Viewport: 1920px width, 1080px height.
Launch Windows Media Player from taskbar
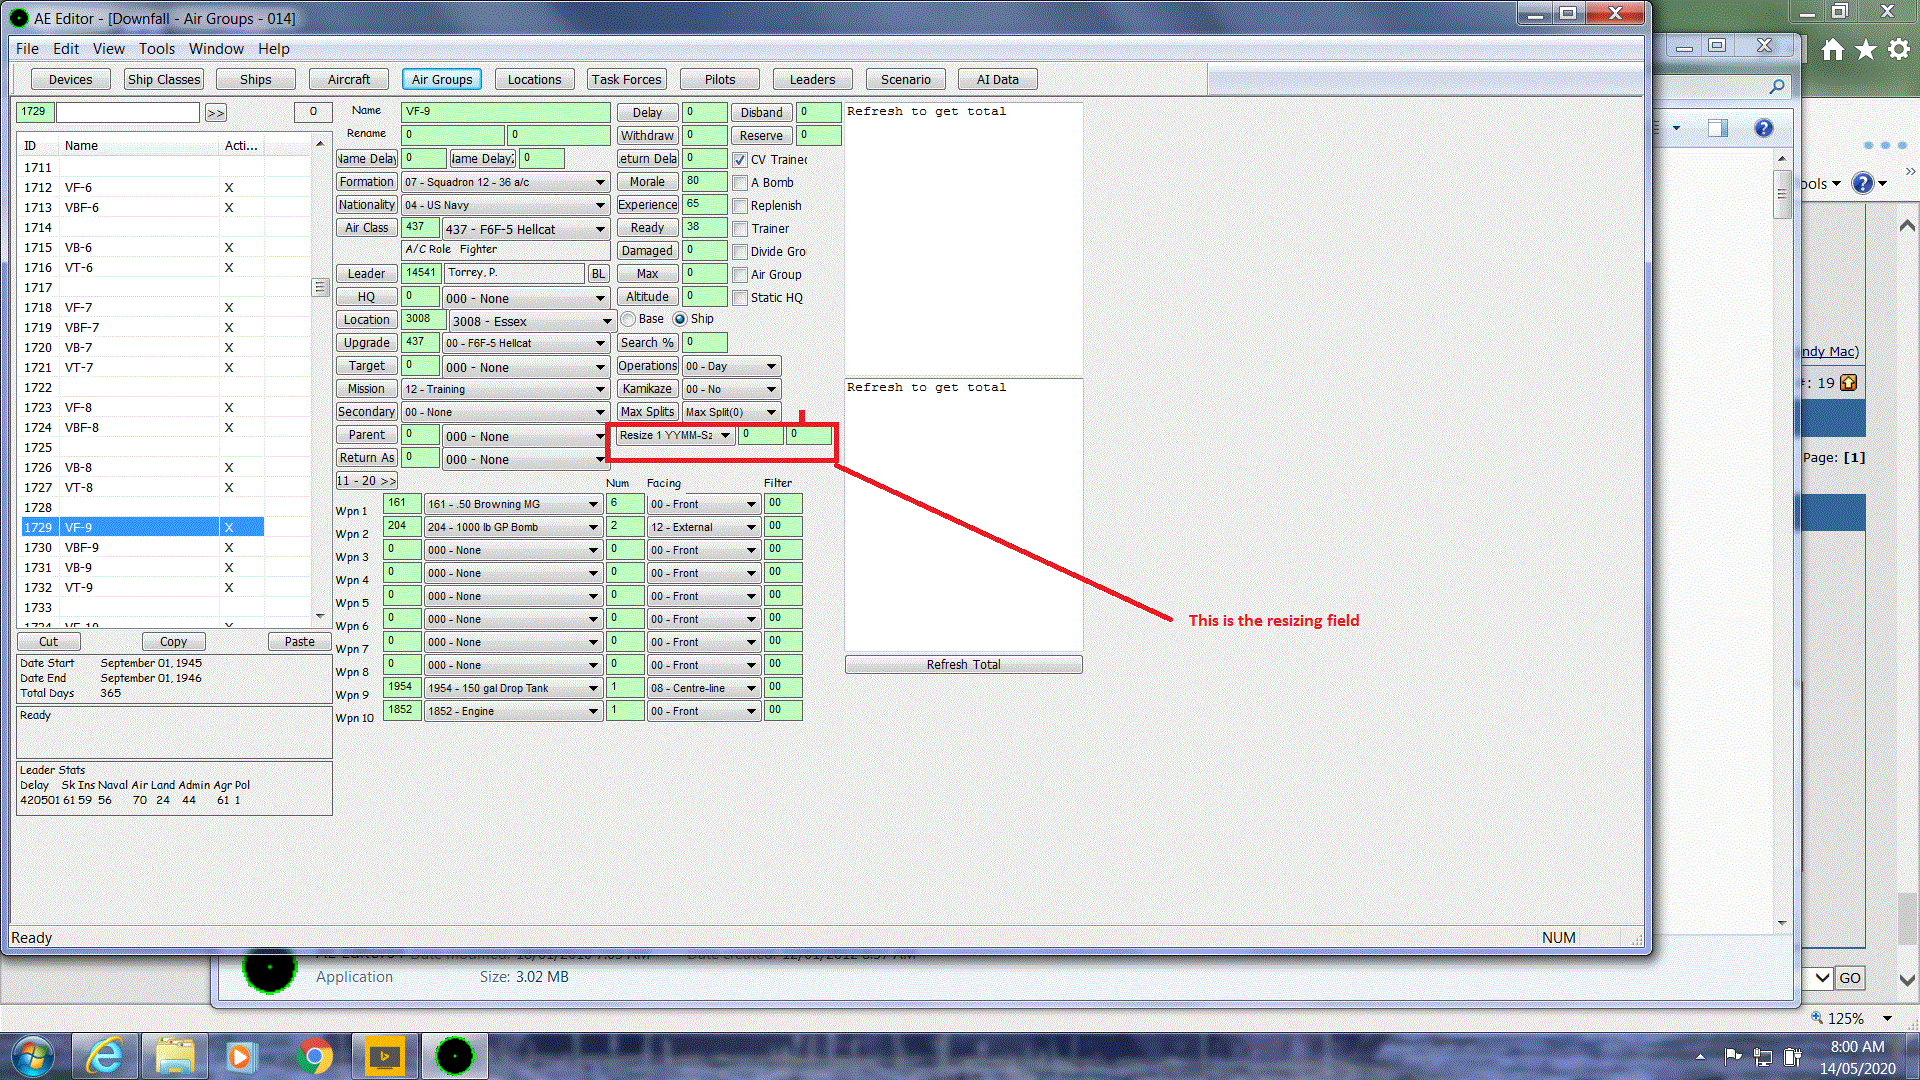coord(240,1056)
